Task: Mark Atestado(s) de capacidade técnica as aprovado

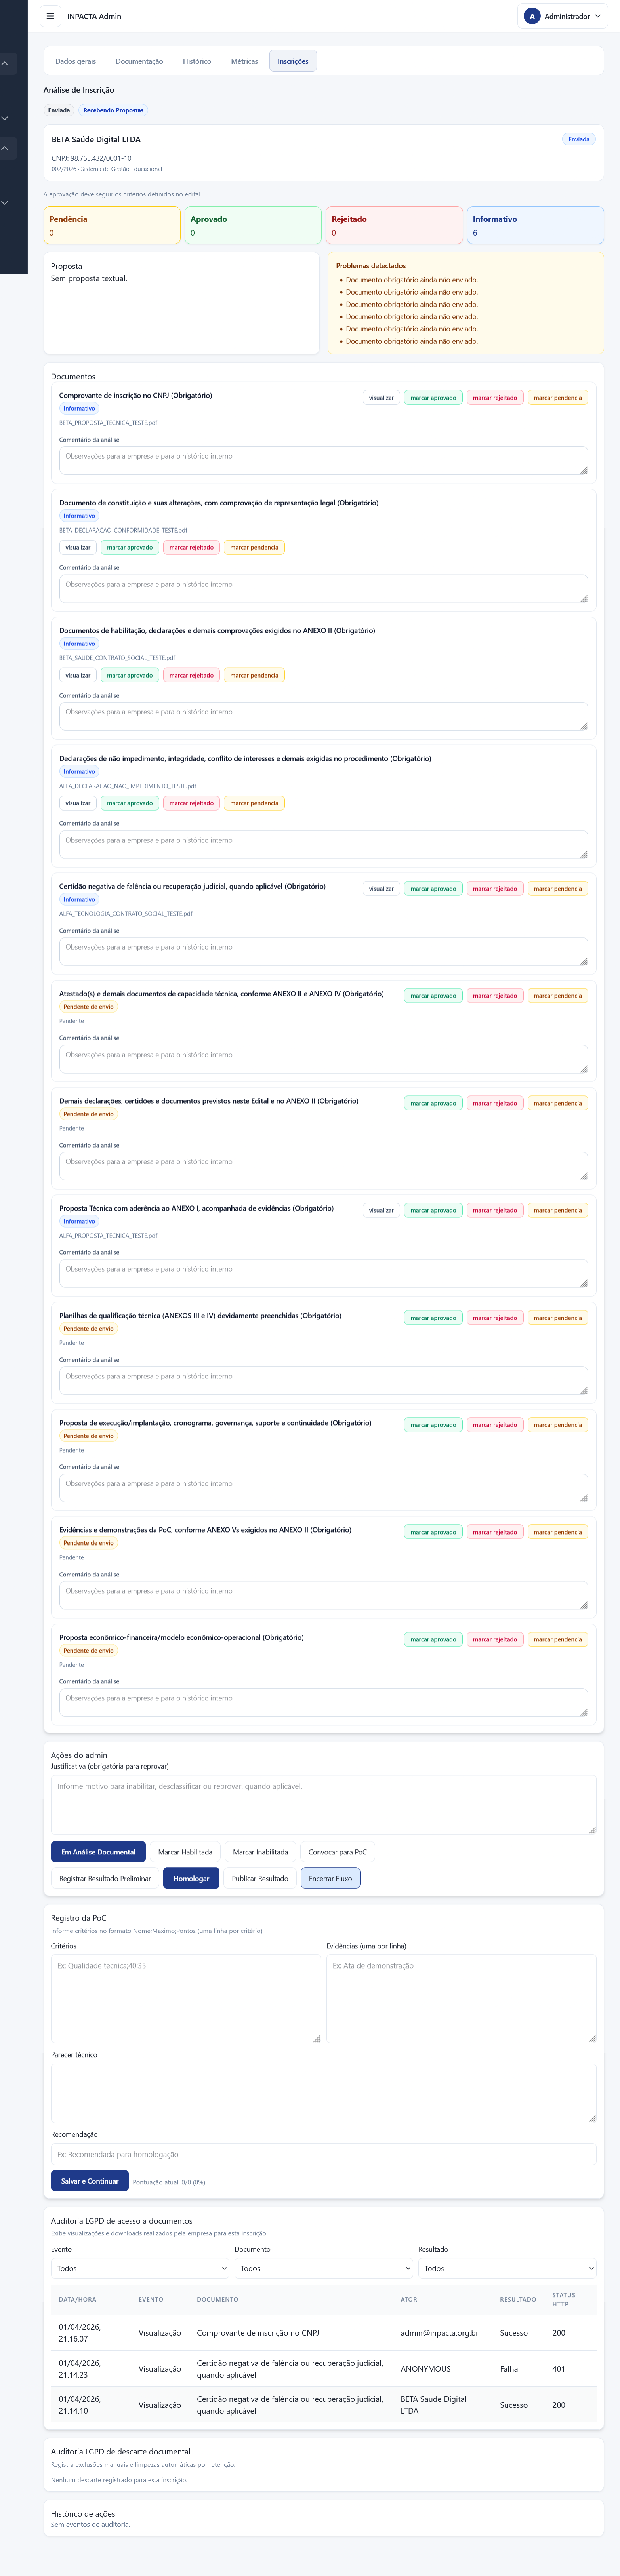Action: 433,996
